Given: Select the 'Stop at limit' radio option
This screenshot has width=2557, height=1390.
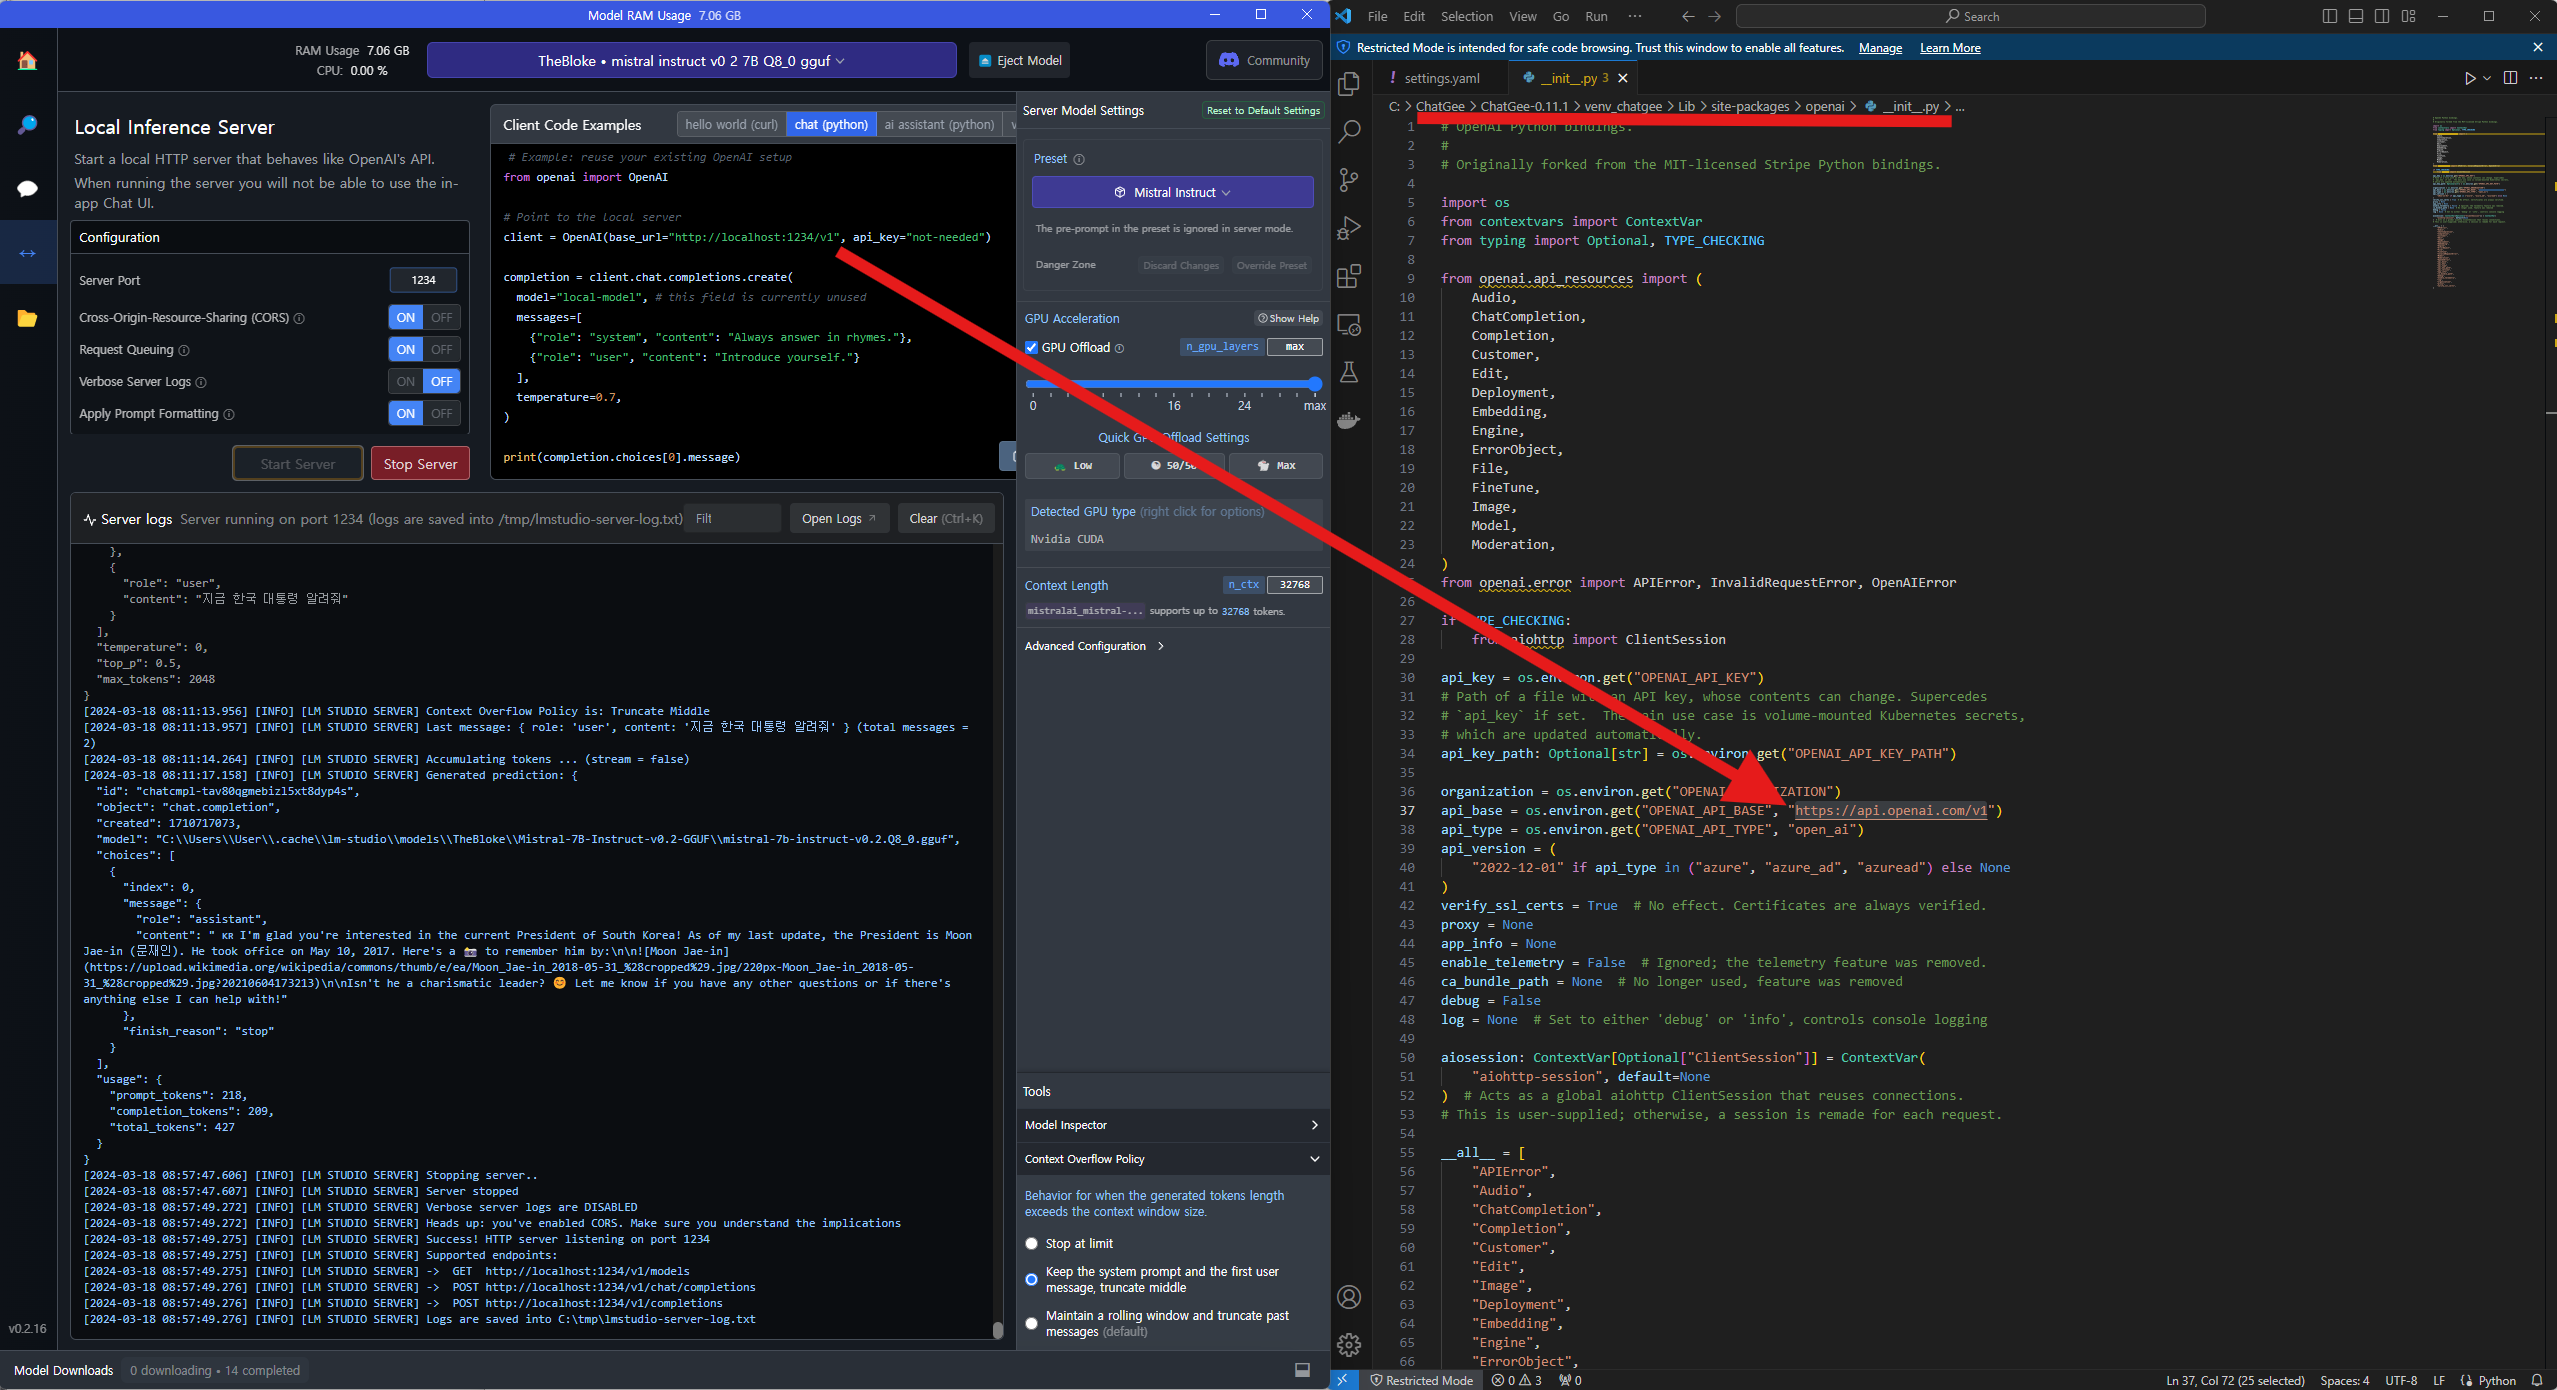Looking at the screenshot, I should point(1032,1244).
